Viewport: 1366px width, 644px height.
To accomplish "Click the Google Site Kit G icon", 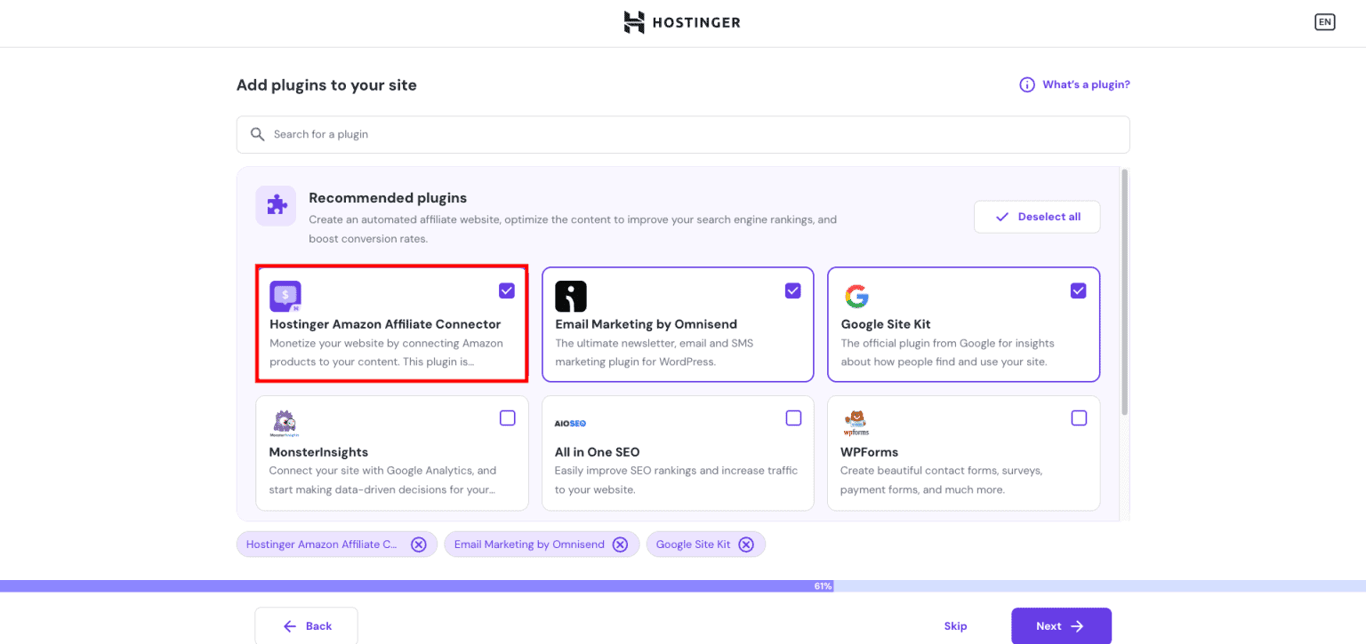I will (x=856, y=297).
